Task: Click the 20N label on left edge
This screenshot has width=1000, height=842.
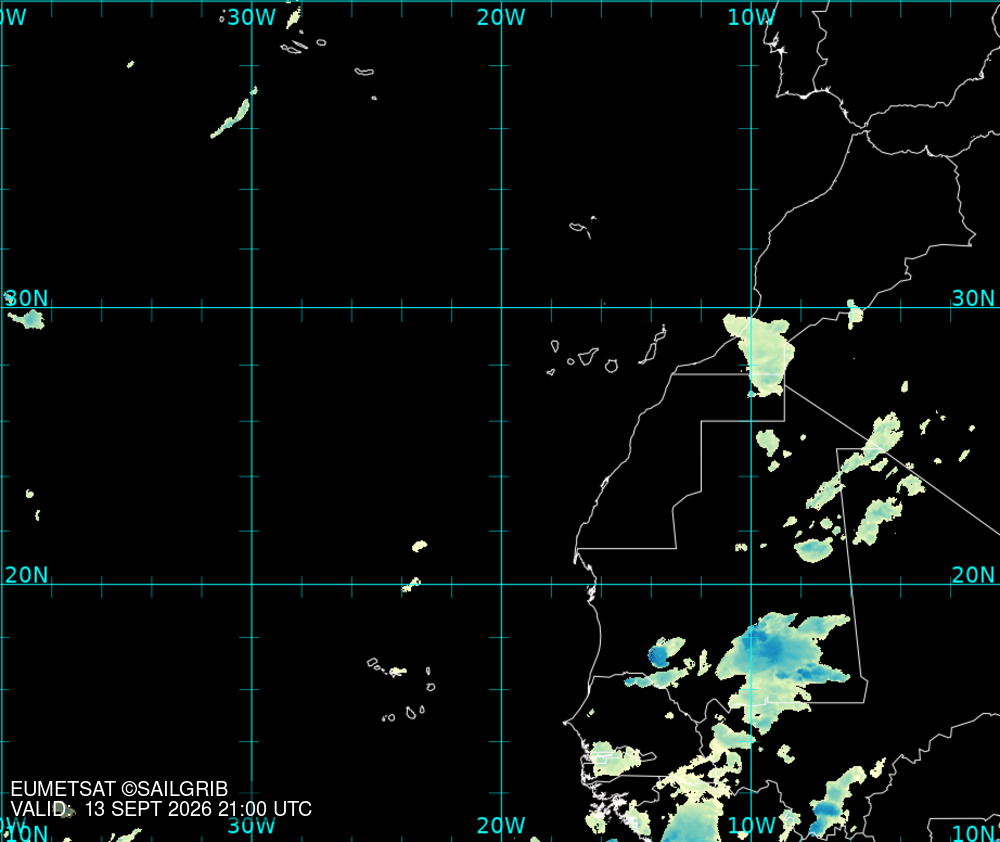Action: 27,575
